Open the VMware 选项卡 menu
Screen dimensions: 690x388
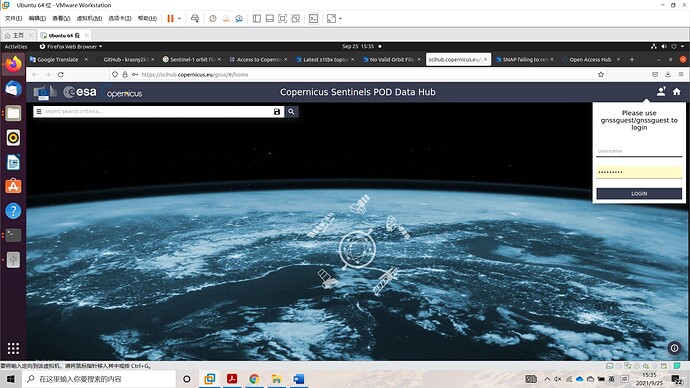pos(120,18)
